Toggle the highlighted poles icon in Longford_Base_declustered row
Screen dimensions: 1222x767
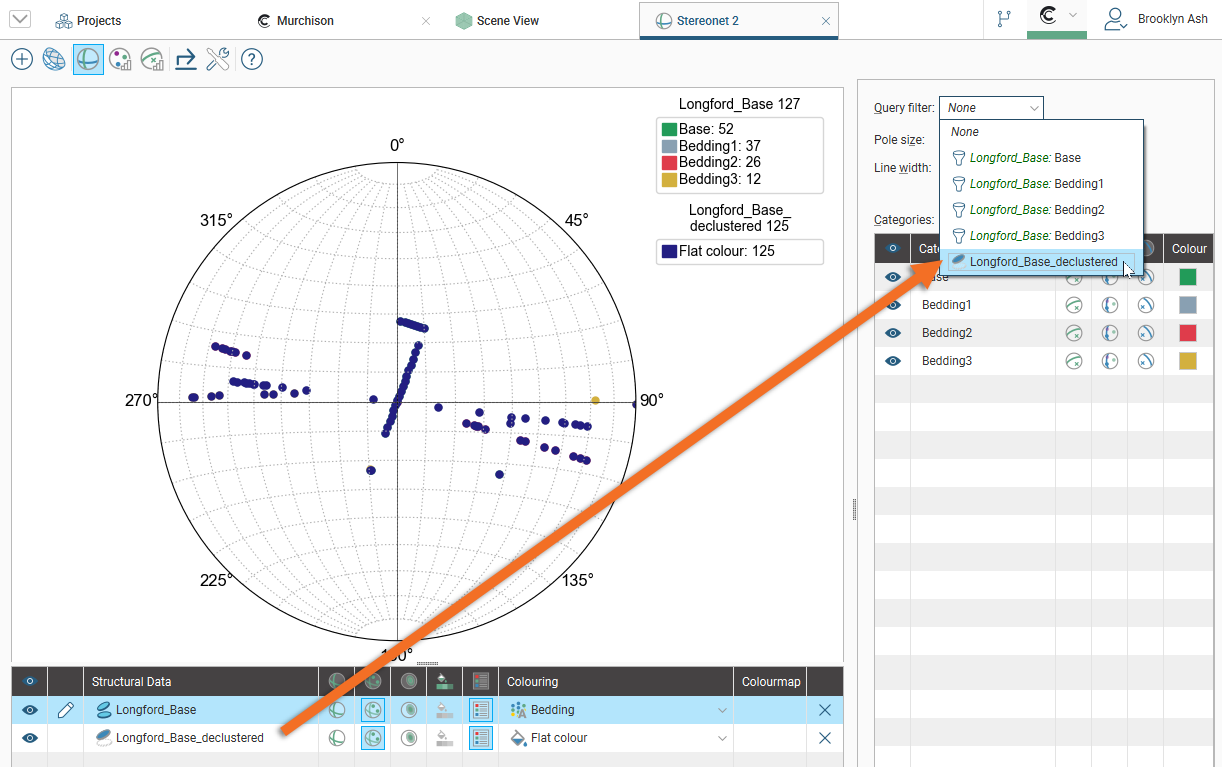(373, 738)
